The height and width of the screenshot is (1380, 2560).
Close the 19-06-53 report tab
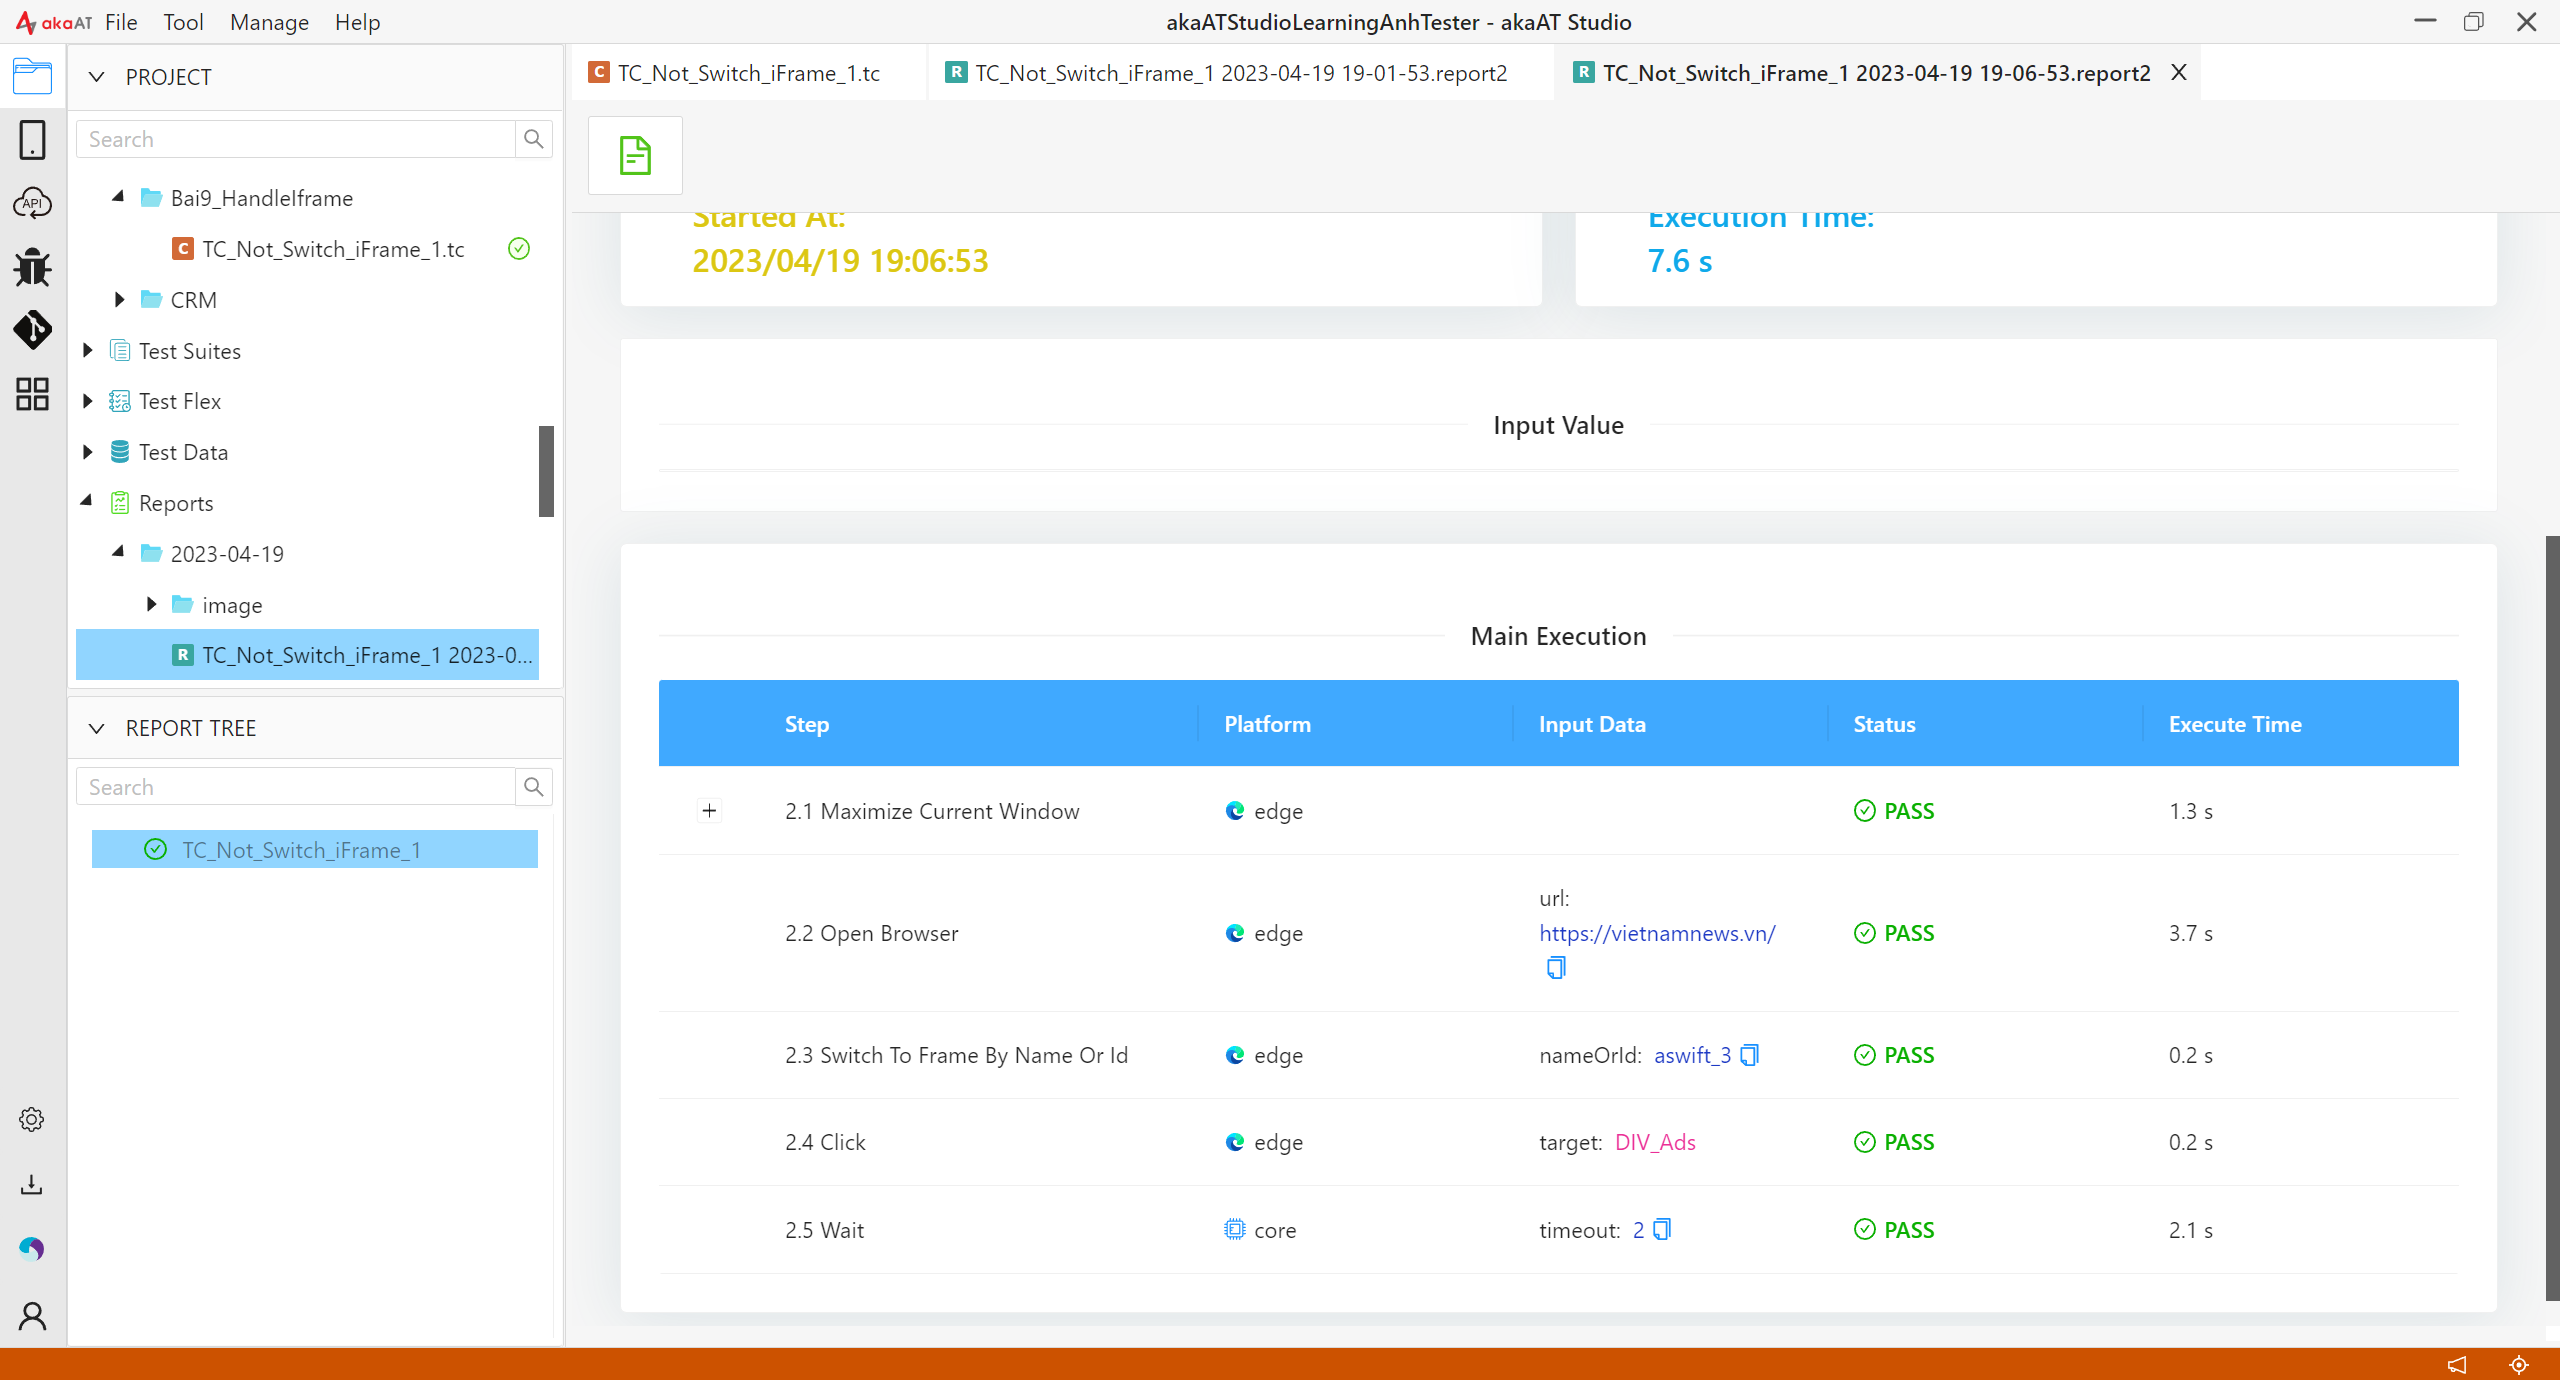(2179, 72)
